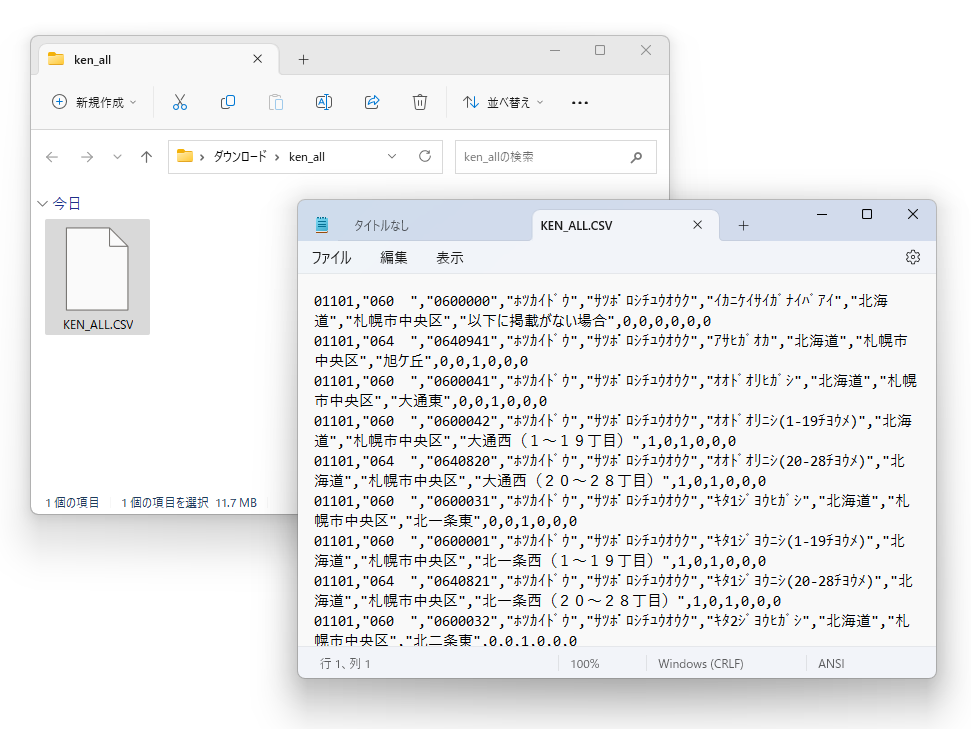Image resolution: width=971 pixels, height=729 pixels.
Task: Click the Delete trash icon
Action: (x=419, y=102)
